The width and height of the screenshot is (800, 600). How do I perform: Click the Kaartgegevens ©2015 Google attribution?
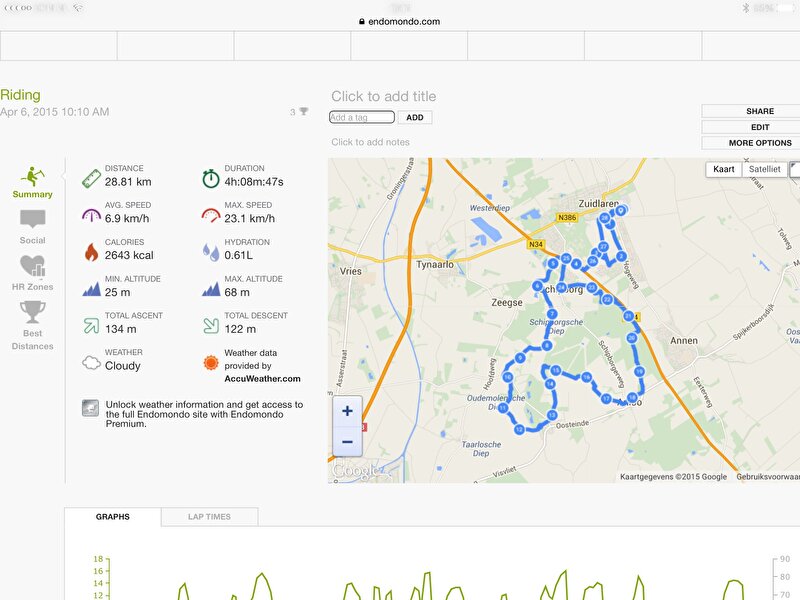point(673,477)
